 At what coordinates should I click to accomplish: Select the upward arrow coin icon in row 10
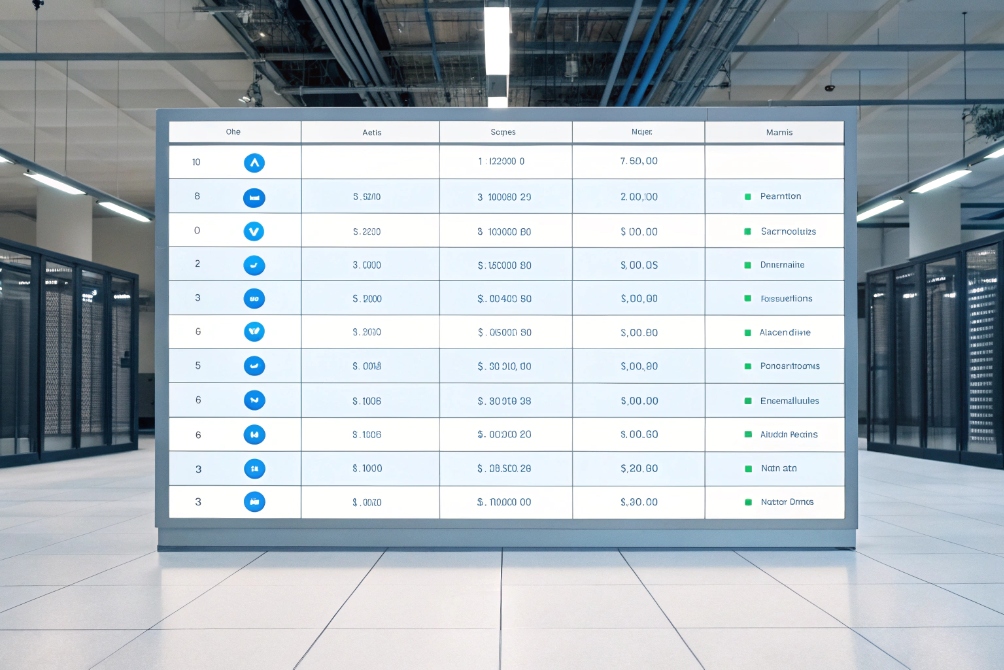253,161
